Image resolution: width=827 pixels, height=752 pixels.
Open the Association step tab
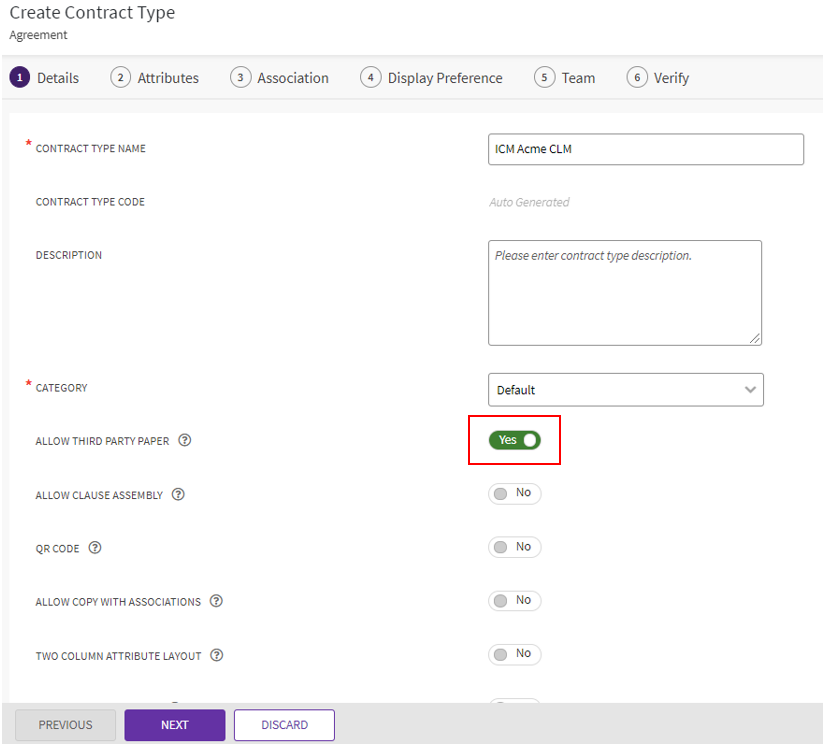280,78
